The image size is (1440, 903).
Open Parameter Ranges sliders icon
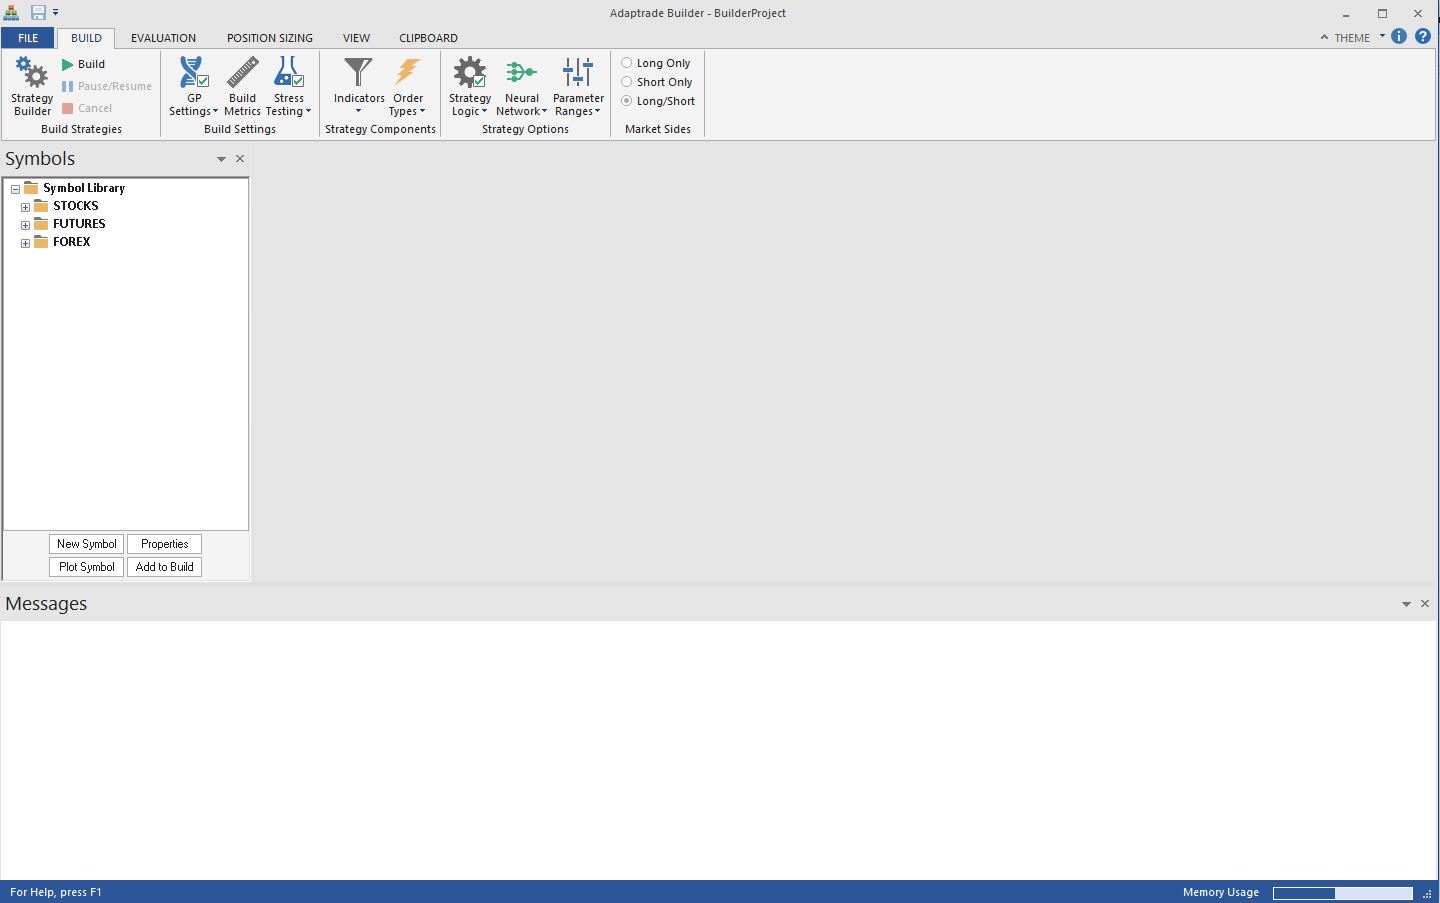point(578,72)
